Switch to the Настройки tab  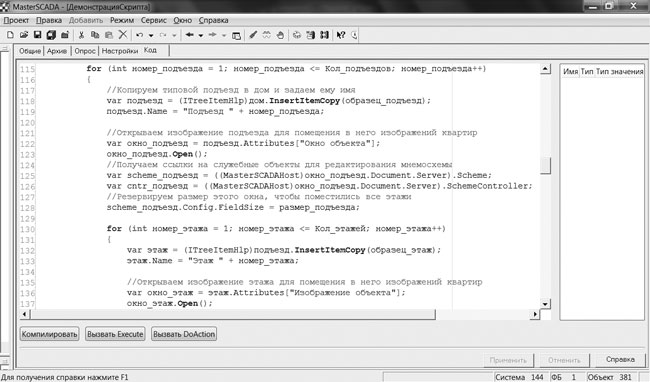[120, 51]
